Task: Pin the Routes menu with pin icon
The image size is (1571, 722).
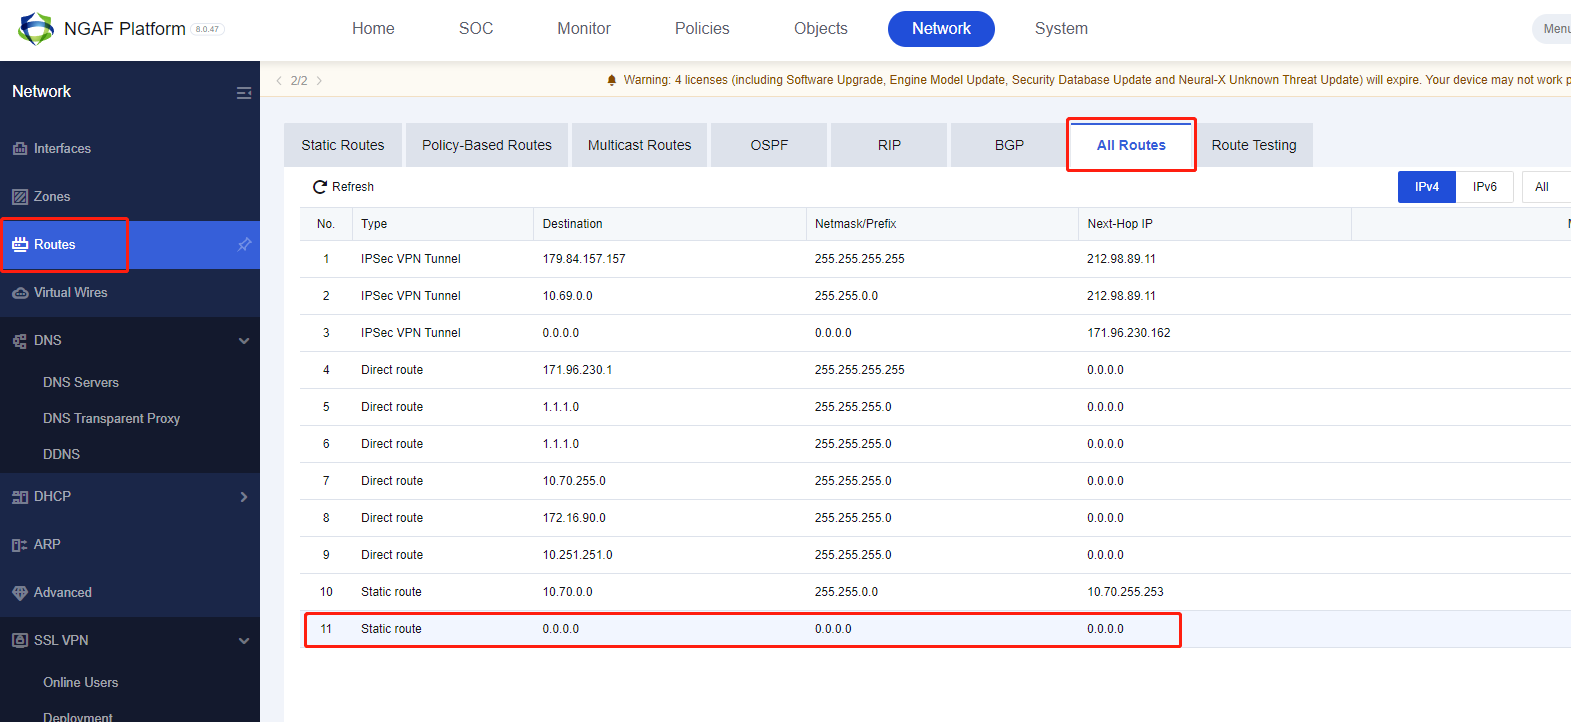Action: point(244,244)
